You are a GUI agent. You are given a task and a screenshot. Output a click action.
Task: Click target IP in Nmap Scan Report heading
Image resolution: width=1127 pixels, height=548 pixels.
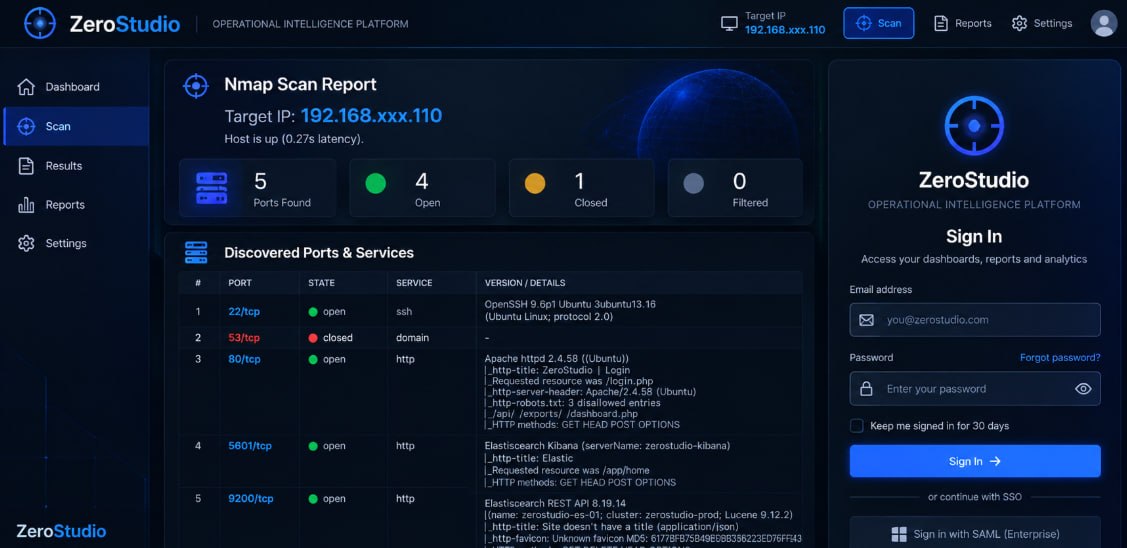(371, 116)
